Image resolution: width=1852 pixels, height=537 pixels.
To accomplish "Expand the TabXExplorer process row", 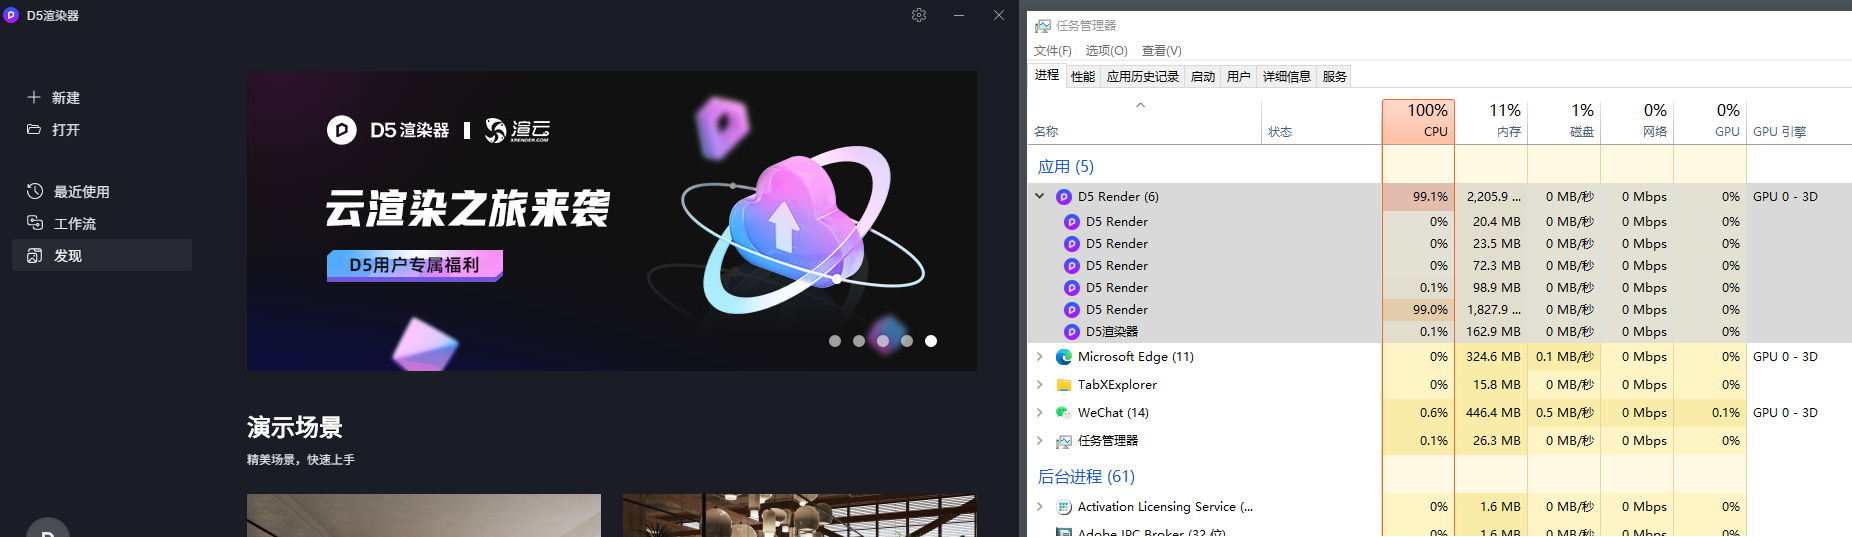I will [1040, 385].
